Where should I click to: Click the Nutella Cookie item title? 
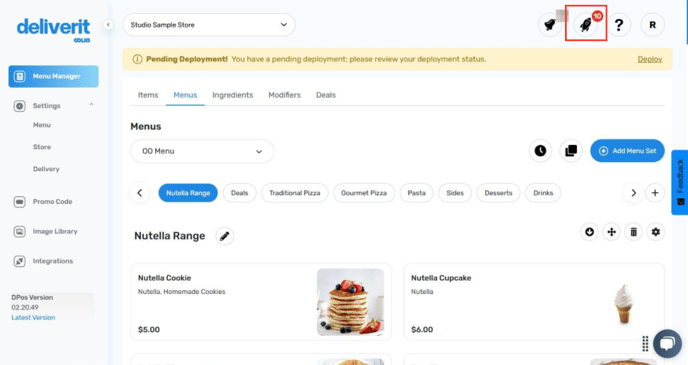165,278
